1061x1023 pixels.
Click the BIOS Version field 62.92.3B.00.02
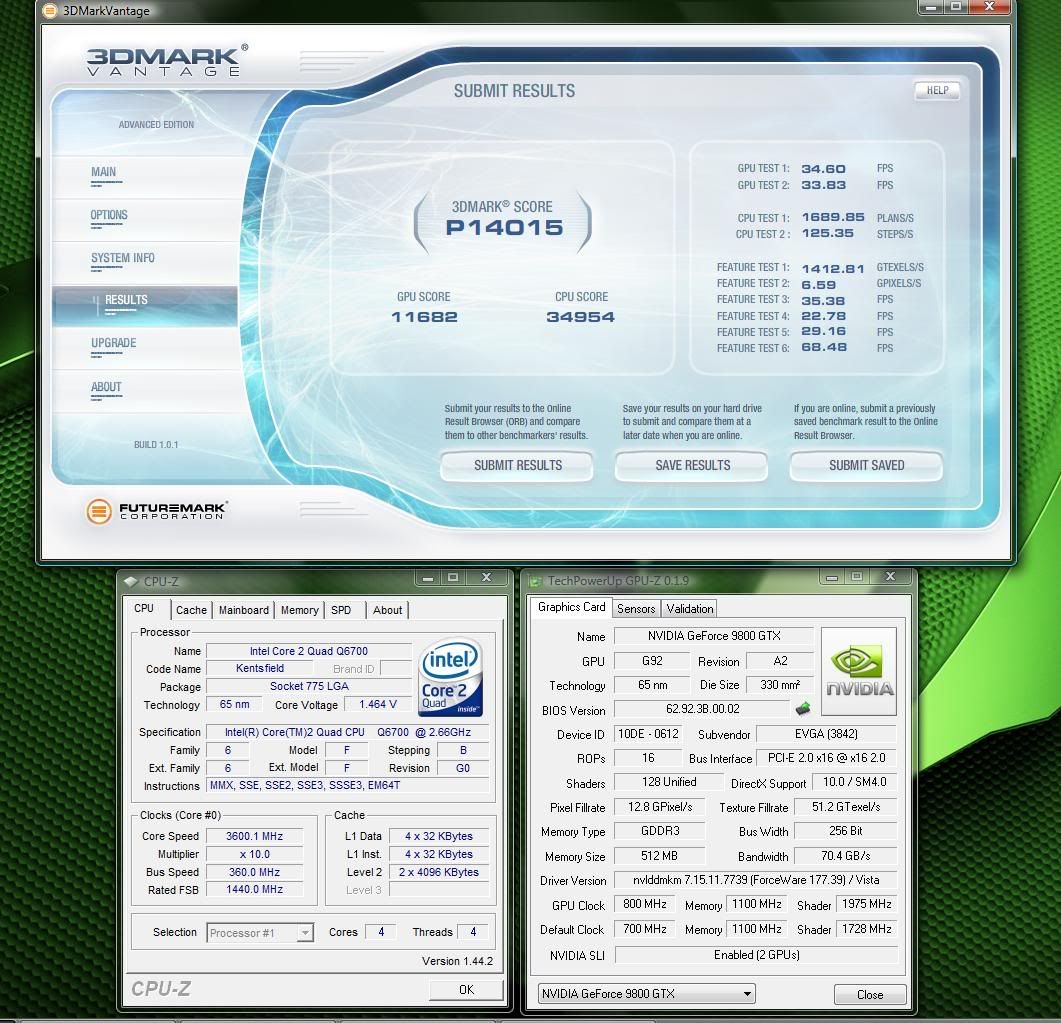702,709
